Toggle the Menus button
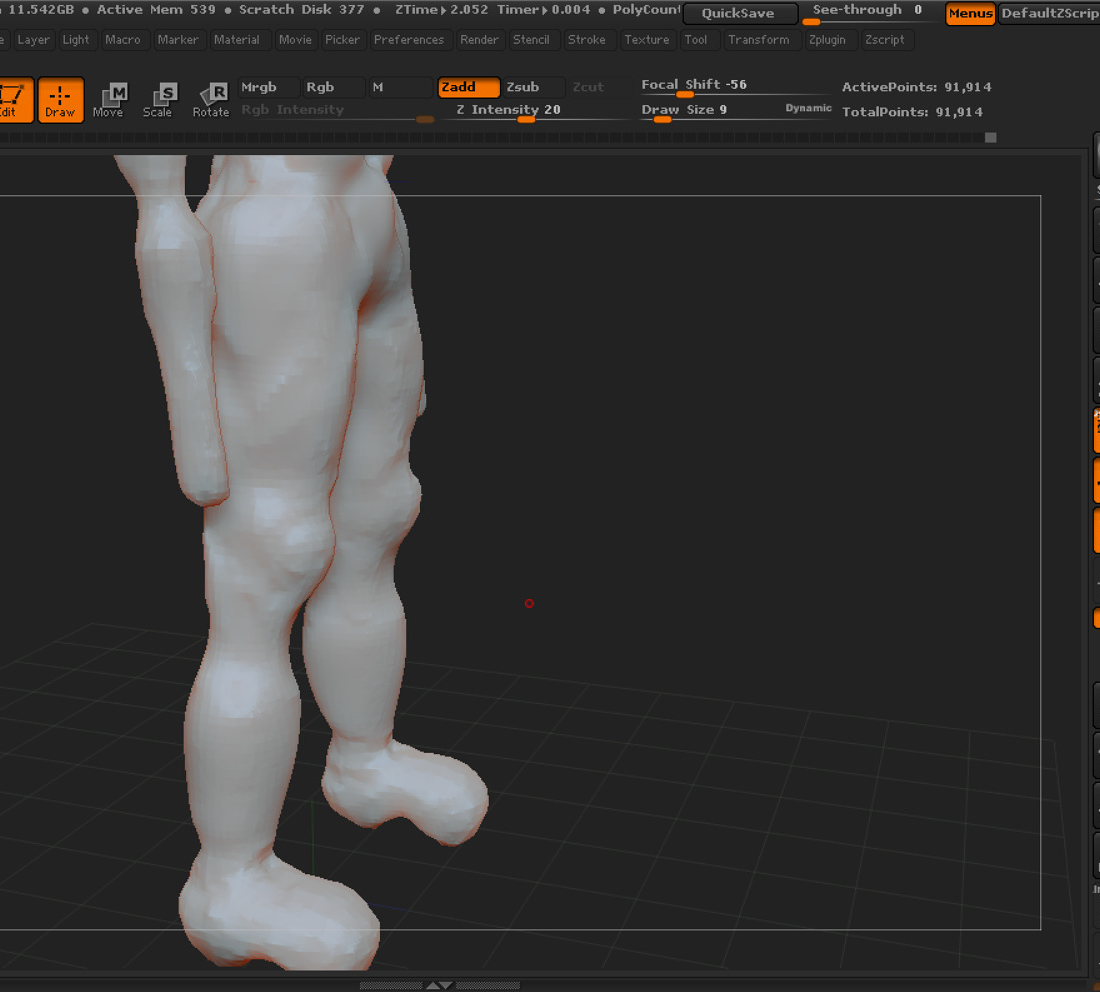The image size is (1100, 992). tap(970, 13)
